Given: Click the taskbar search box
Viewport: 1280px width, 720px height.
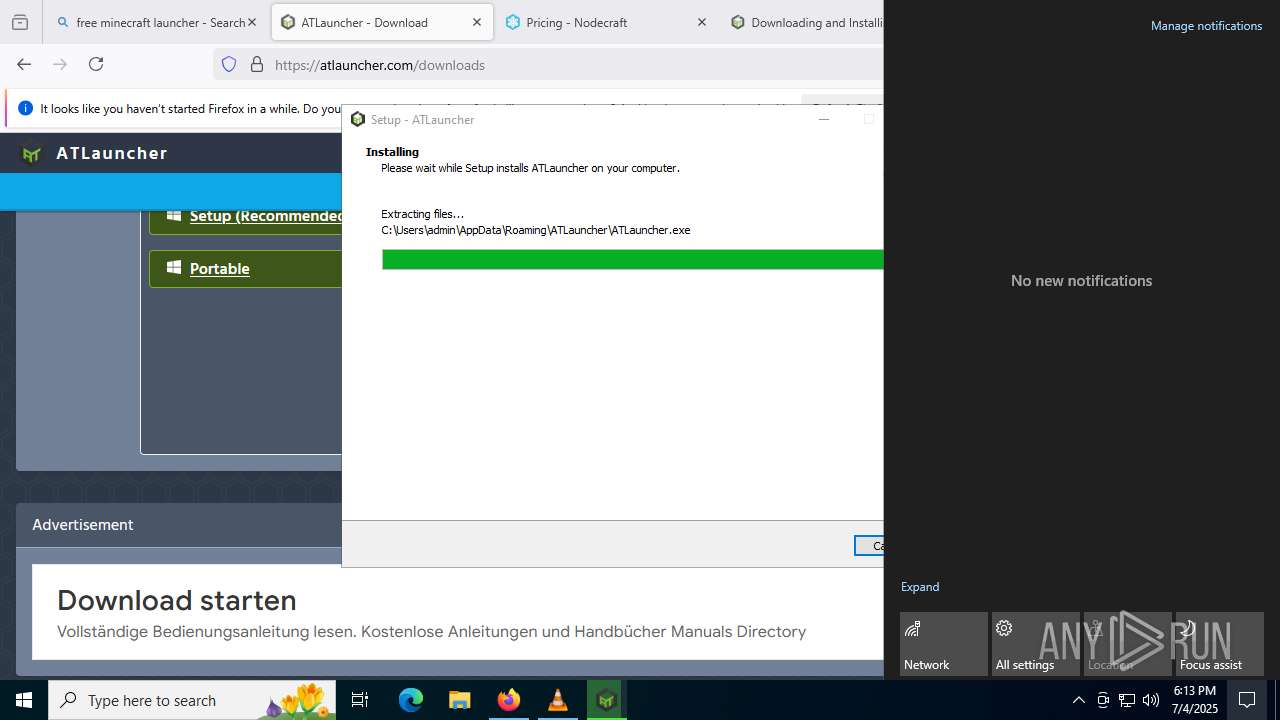Looking at the screenshot, I should [192, 700].
